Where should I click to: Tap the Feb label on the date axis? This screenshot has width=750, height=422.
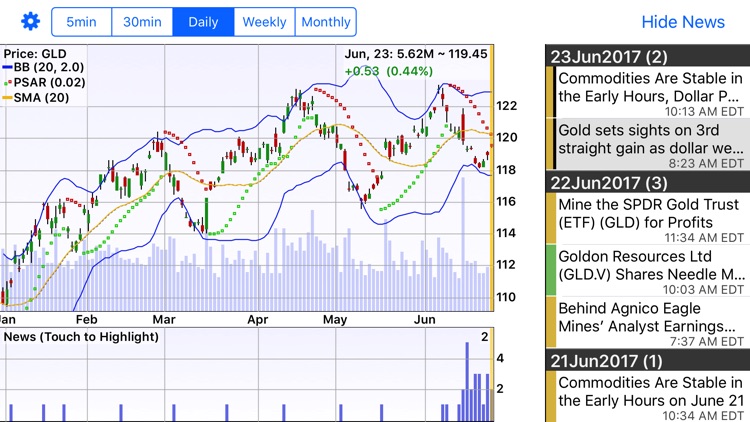tap(87, 320)
